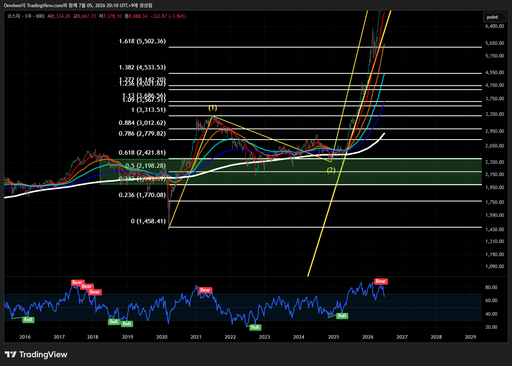This screenshot has height=366, width=512.
Task: Click 1,750.00 on the price axis
Action: click(x=495, y=202)
